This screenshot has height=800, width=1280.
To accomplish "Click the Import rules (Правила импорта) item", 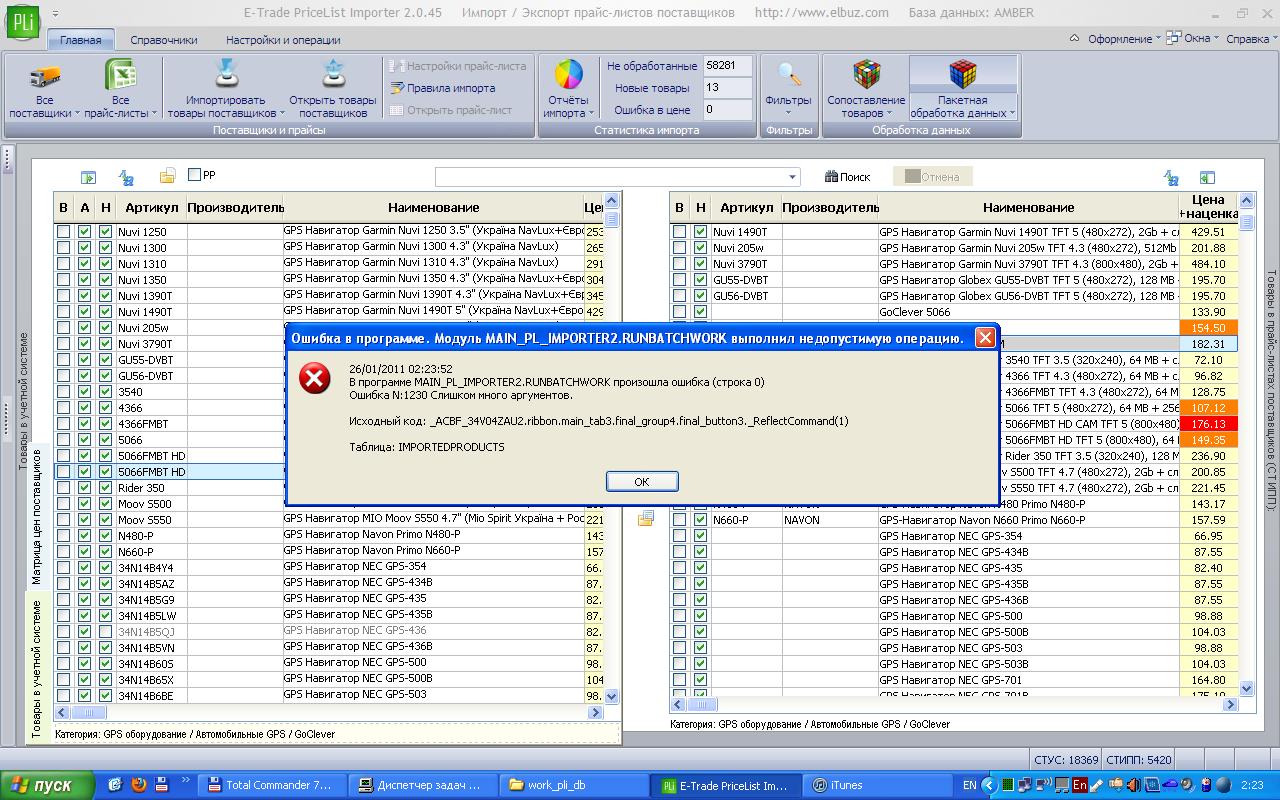I will (x=443, y=88).
